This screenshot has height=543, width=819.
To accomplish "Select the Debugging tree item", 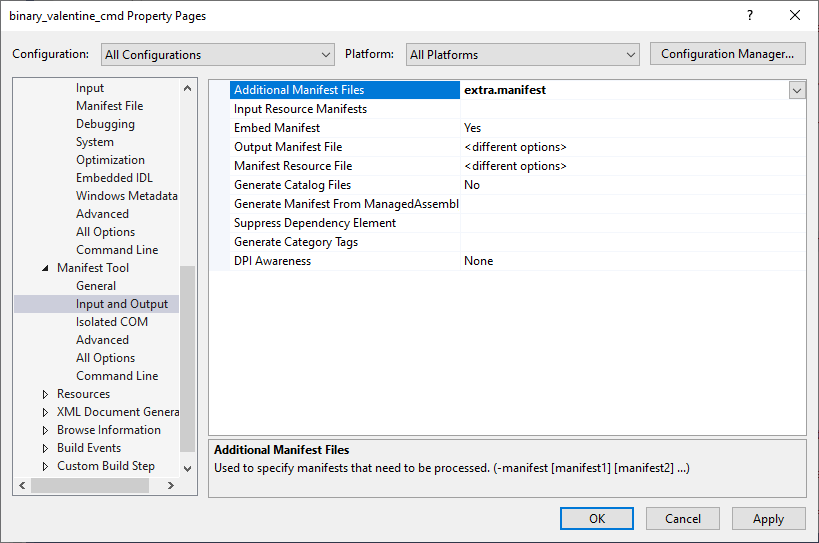I will click(x=106, y=124).
